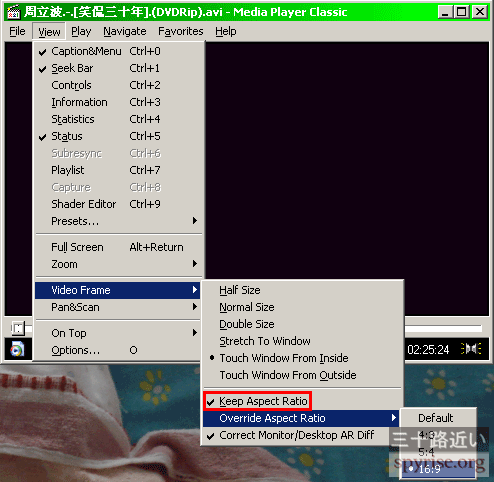Click the audio speaker status icon
The image size is (494, 482).
click(x=471, y=349)
